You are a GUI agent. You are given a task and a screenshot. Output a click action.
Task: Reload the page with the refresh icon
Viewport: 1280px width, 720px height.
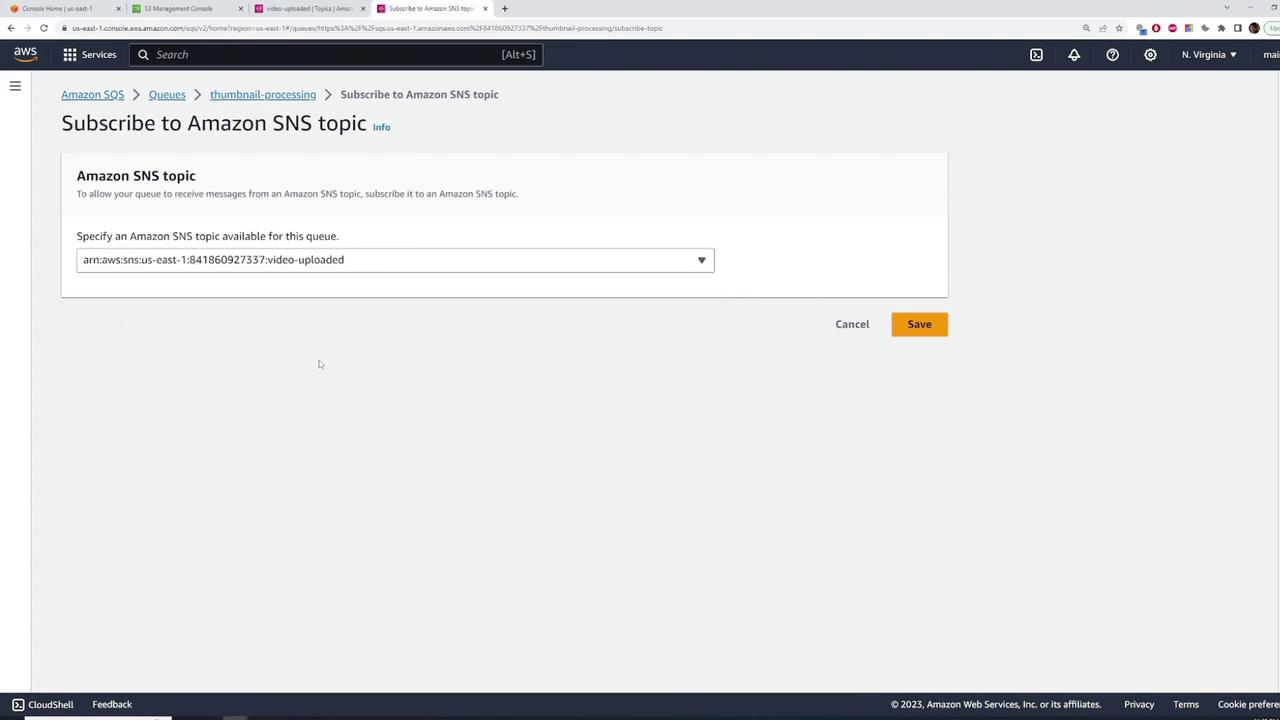[44, 28]
